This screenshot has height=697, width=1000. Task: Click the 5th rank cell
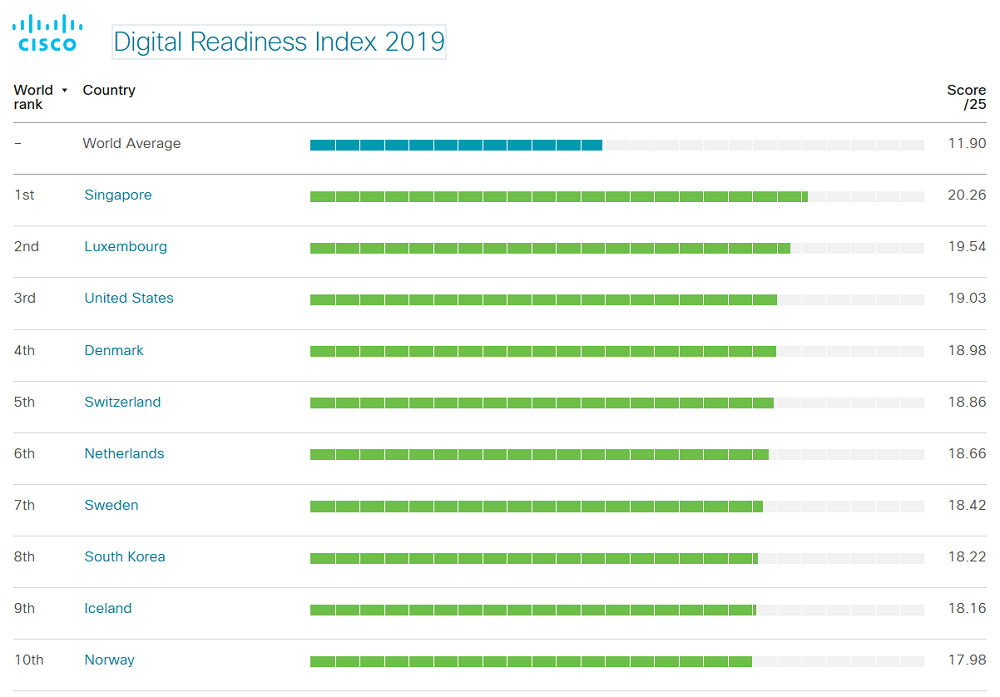[24, 402]
